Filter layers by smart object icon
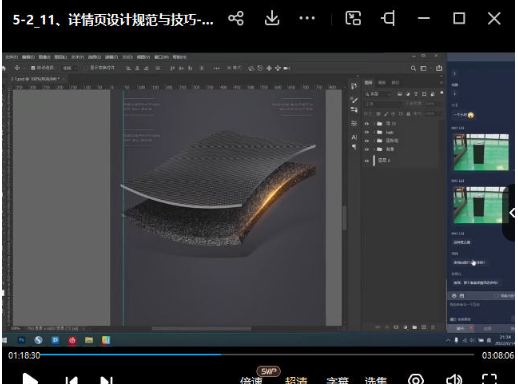This screenshot has width=518, height=384. (432, 94)
